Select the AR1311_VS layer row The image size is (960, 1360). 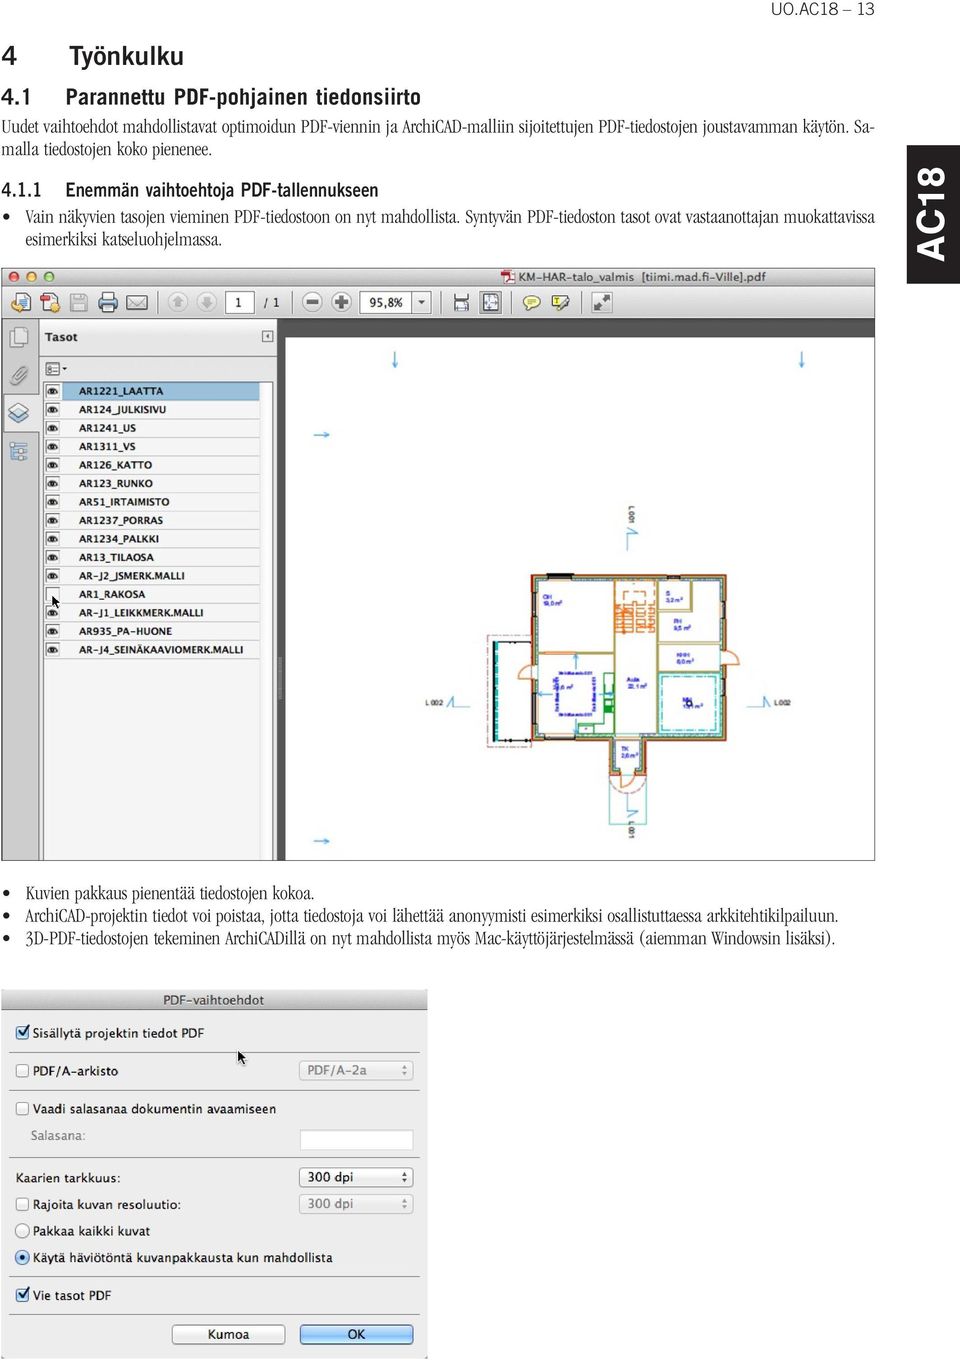152,447
